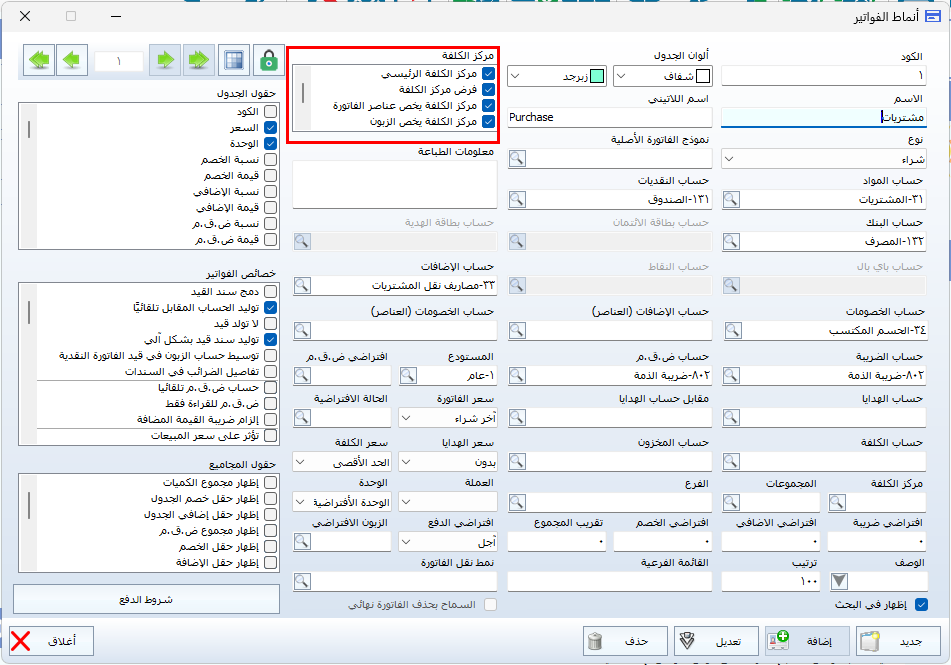Click the اسم اللاتيني field containing Purchase
The width and height of the screenshot is (951, 665).
tap(608, 117)
